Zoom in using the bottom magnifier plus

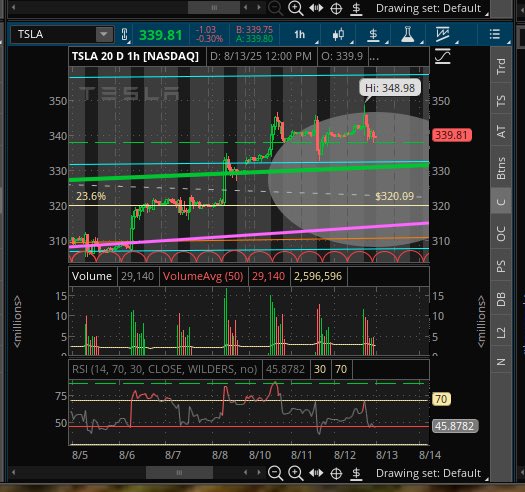click(296, 473)
